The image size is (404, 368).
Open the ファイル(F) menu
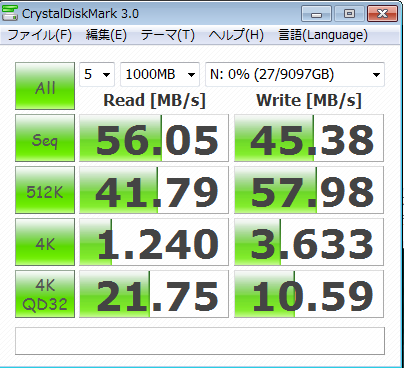(39, 35)
